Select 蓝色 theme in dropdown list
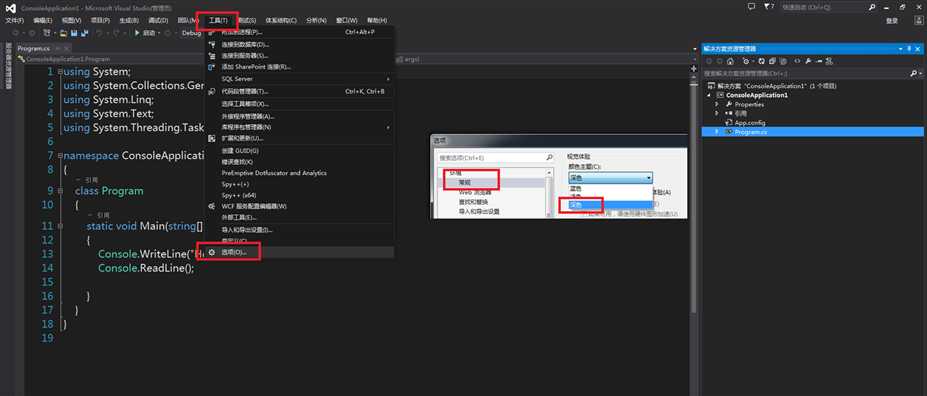The height and width of the screenshot is (396, 927). 611,188
